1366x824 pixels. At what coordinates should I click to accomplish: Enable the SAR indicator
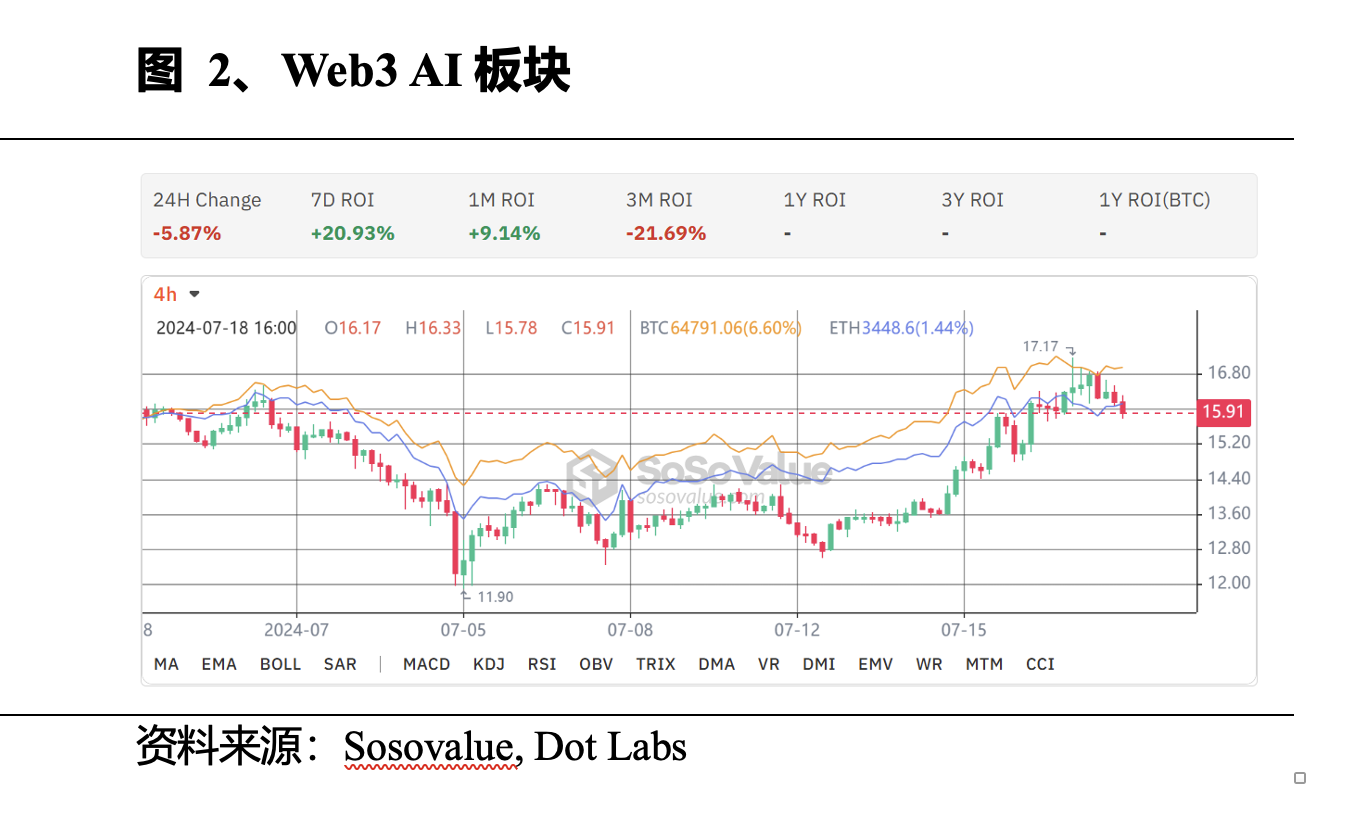340,664
